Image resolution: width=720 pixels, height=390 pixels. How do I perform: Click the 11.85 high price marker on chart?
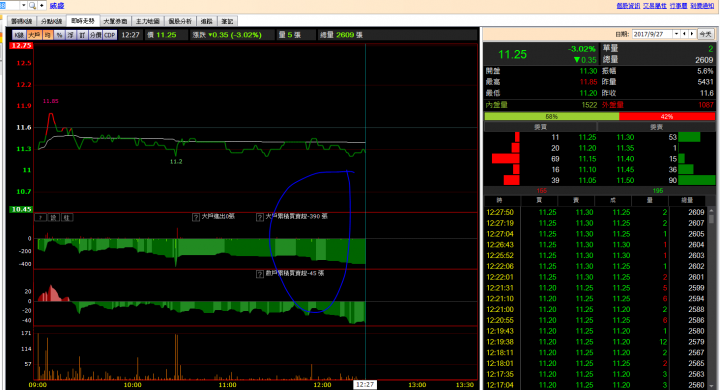[51, 101]
